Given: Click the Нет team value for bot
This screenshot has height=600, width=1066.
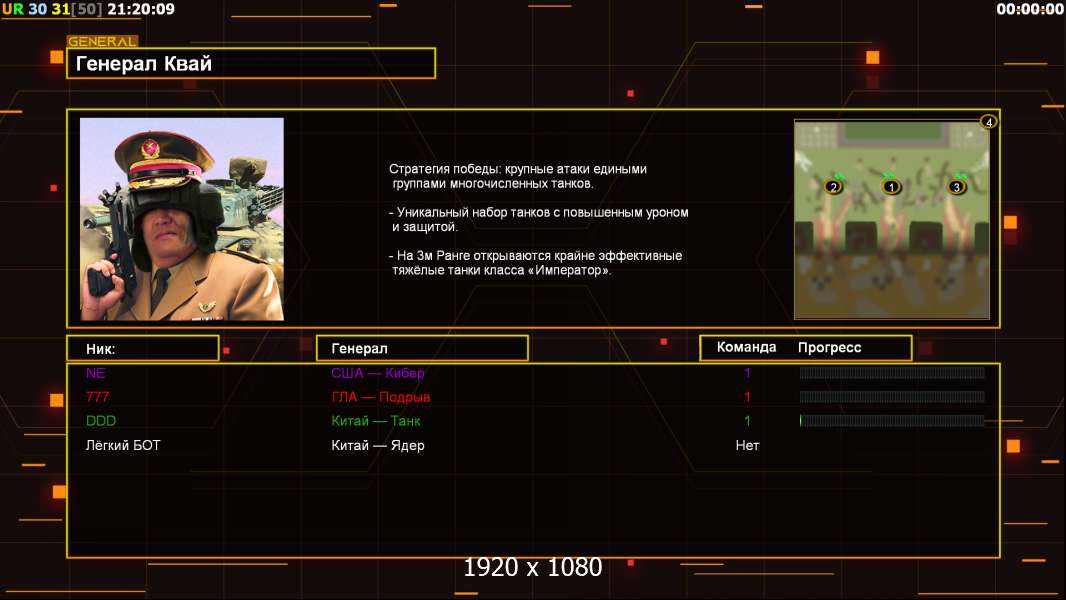Looking at the screenshot, I should pos(747,446).
